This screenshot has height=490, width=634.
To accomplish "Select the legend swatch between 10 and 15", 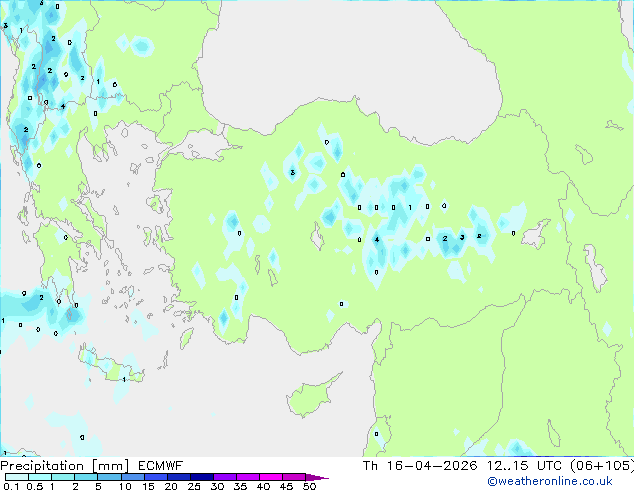I will tap(133, 477).
